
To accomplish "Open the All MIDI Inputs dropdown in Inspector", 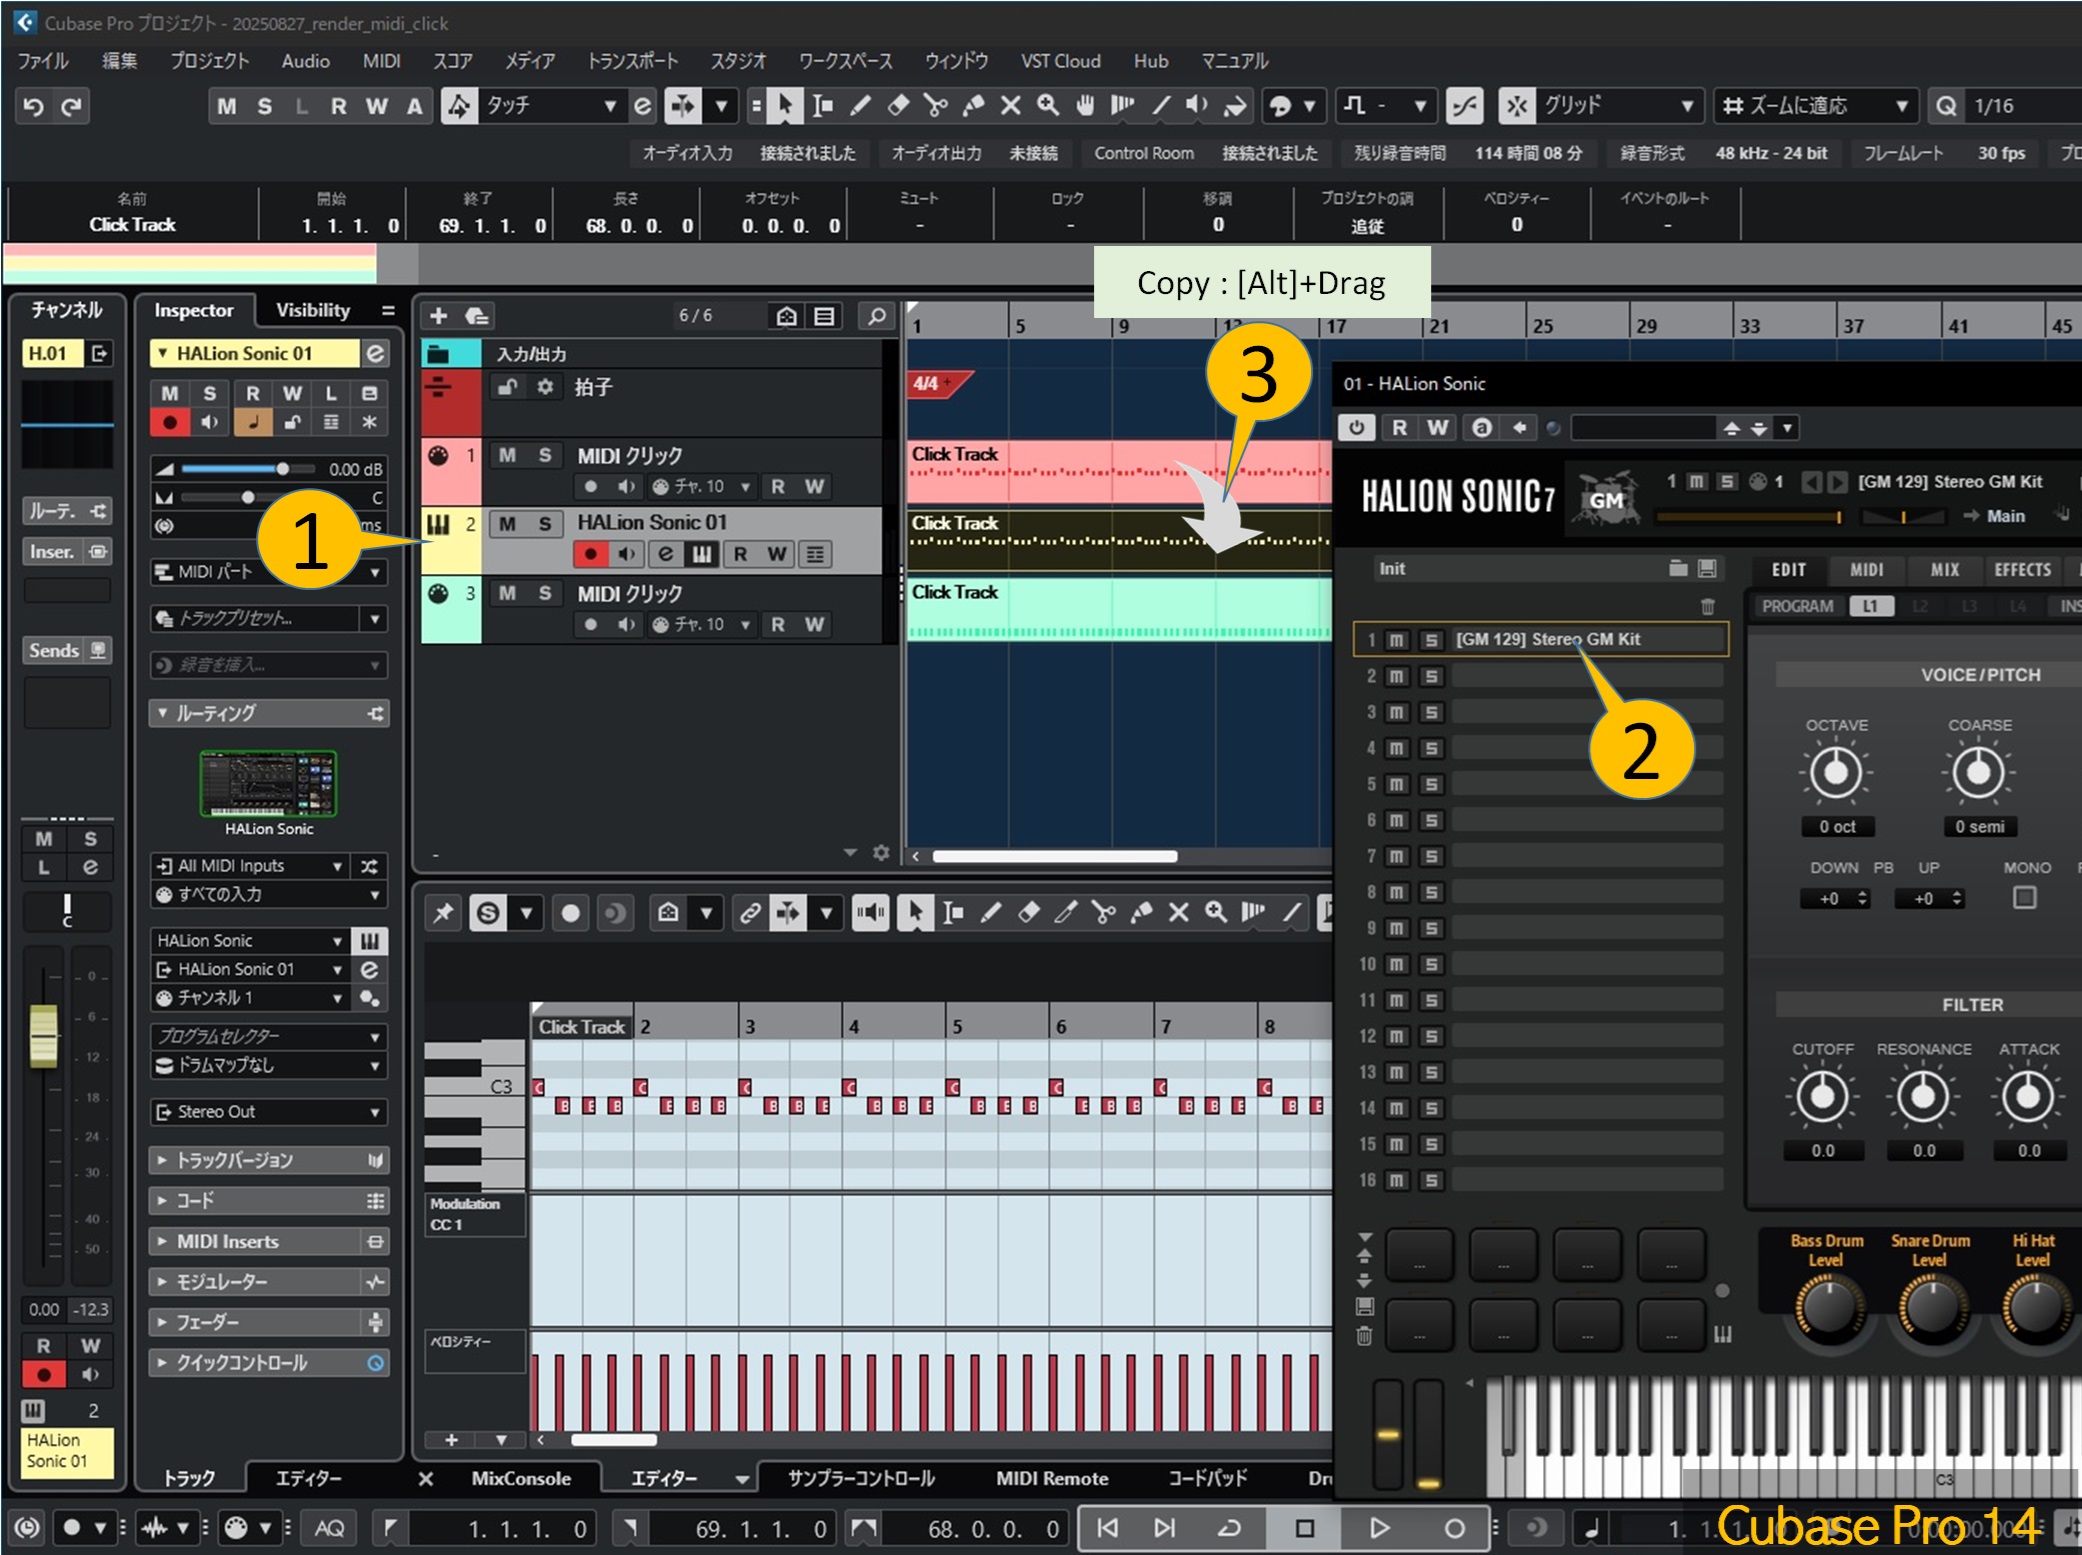I will tap(250, 866).
